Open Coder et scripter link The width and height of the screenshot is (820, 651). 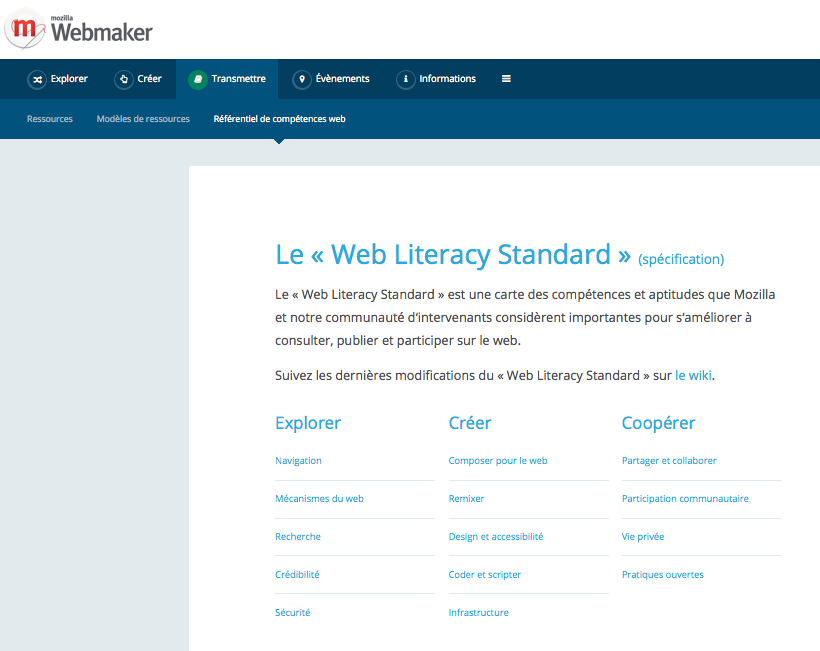[x=484, y=574]
